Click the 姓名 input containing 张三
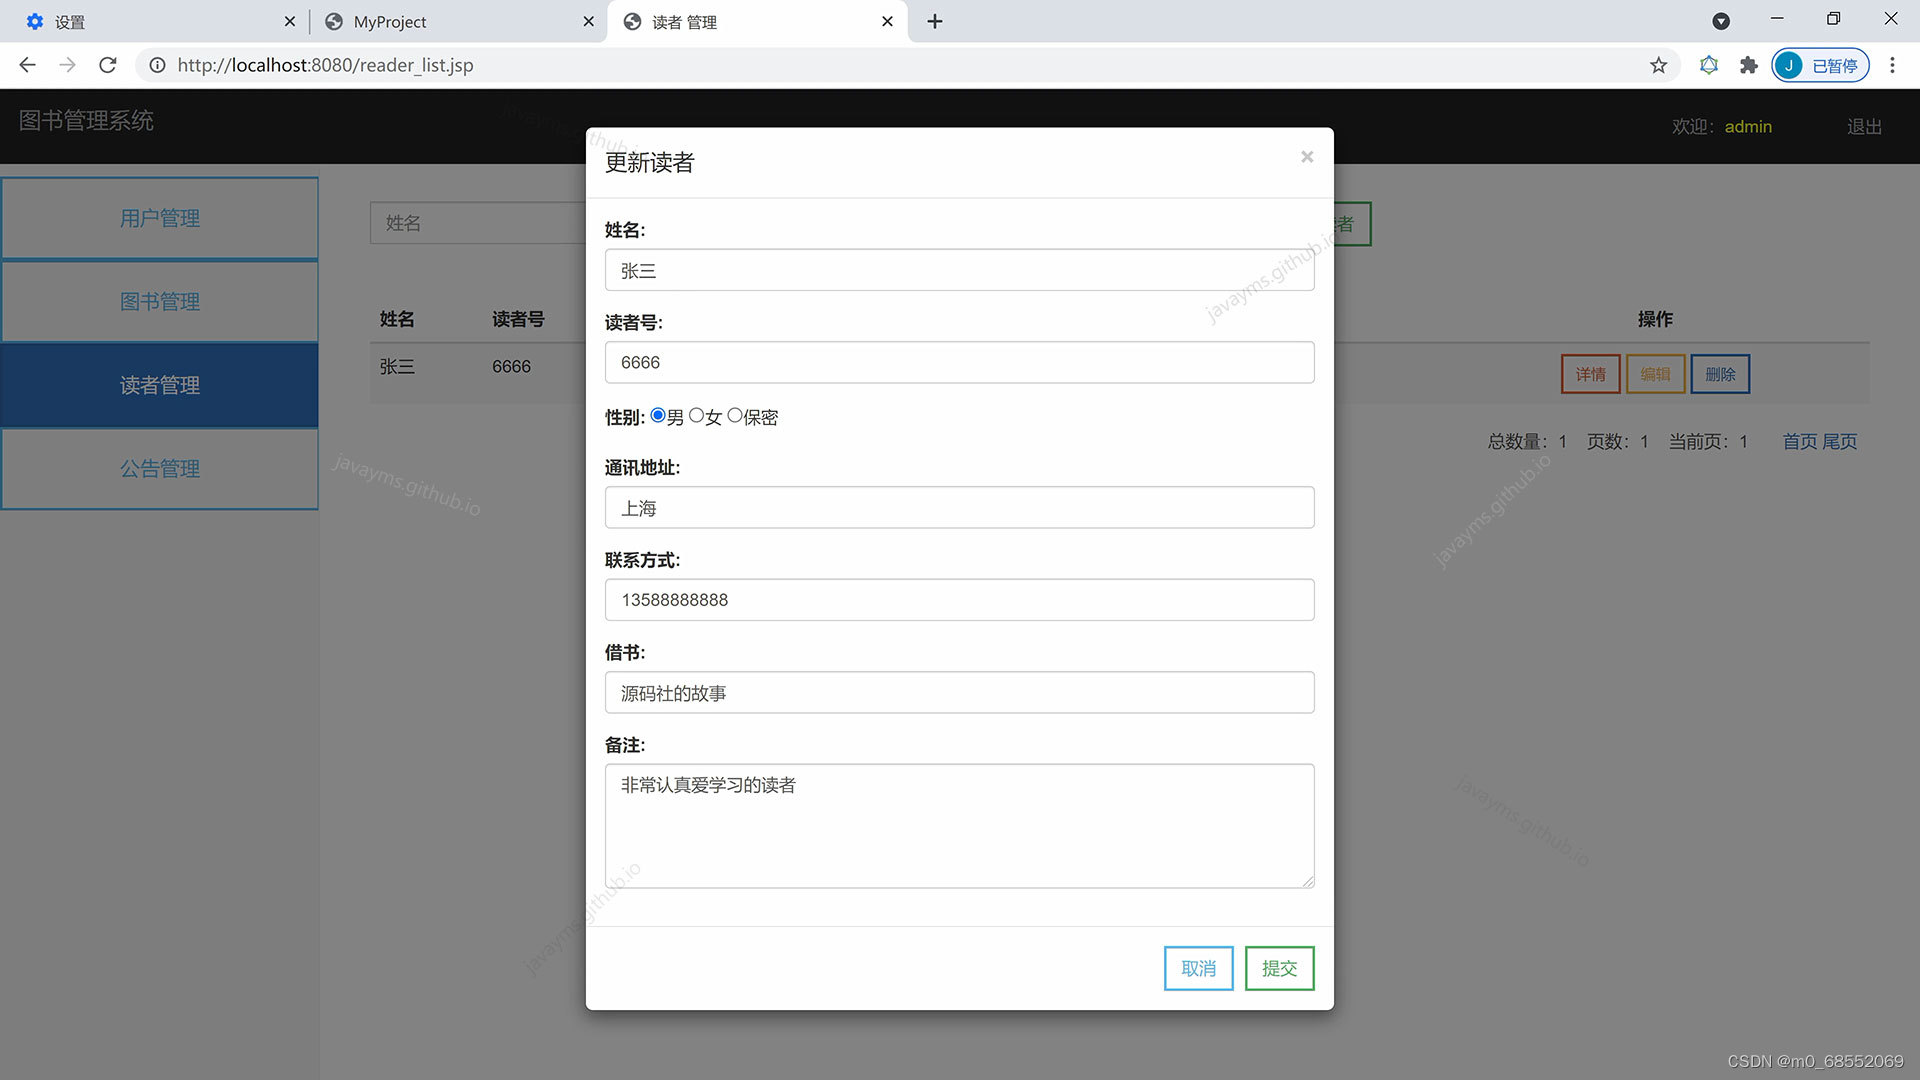 pos(959,270)
